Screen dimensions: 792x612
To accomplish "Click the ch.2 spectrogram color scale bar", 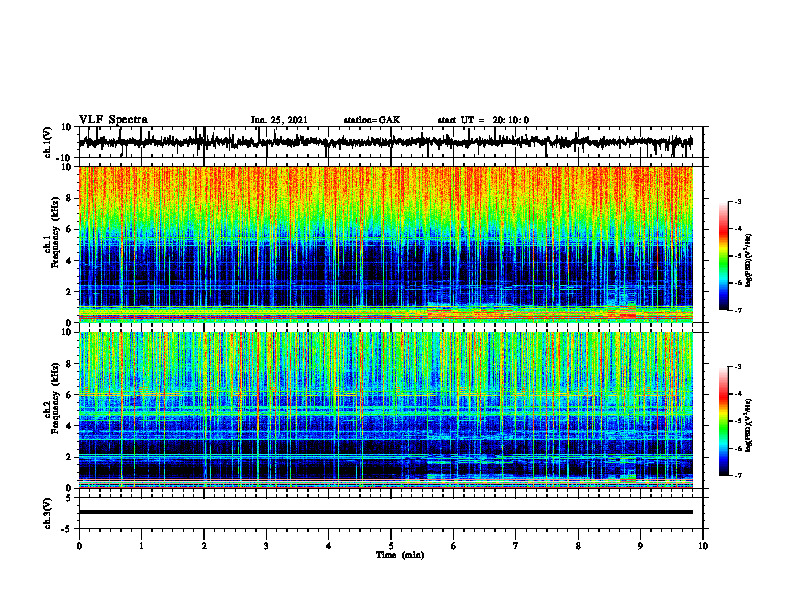I will [723, 421].
